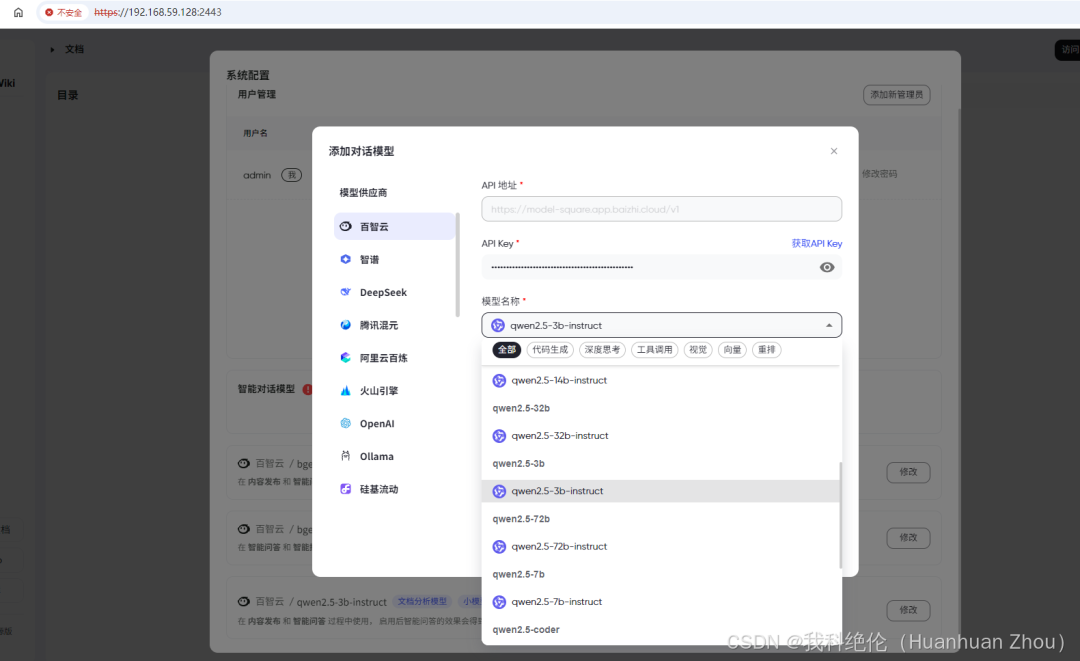This screenshot has width=1080, height=661.
Task: Click eye icon of second 百智云 / bge row
Action: (x=244, y=529)
